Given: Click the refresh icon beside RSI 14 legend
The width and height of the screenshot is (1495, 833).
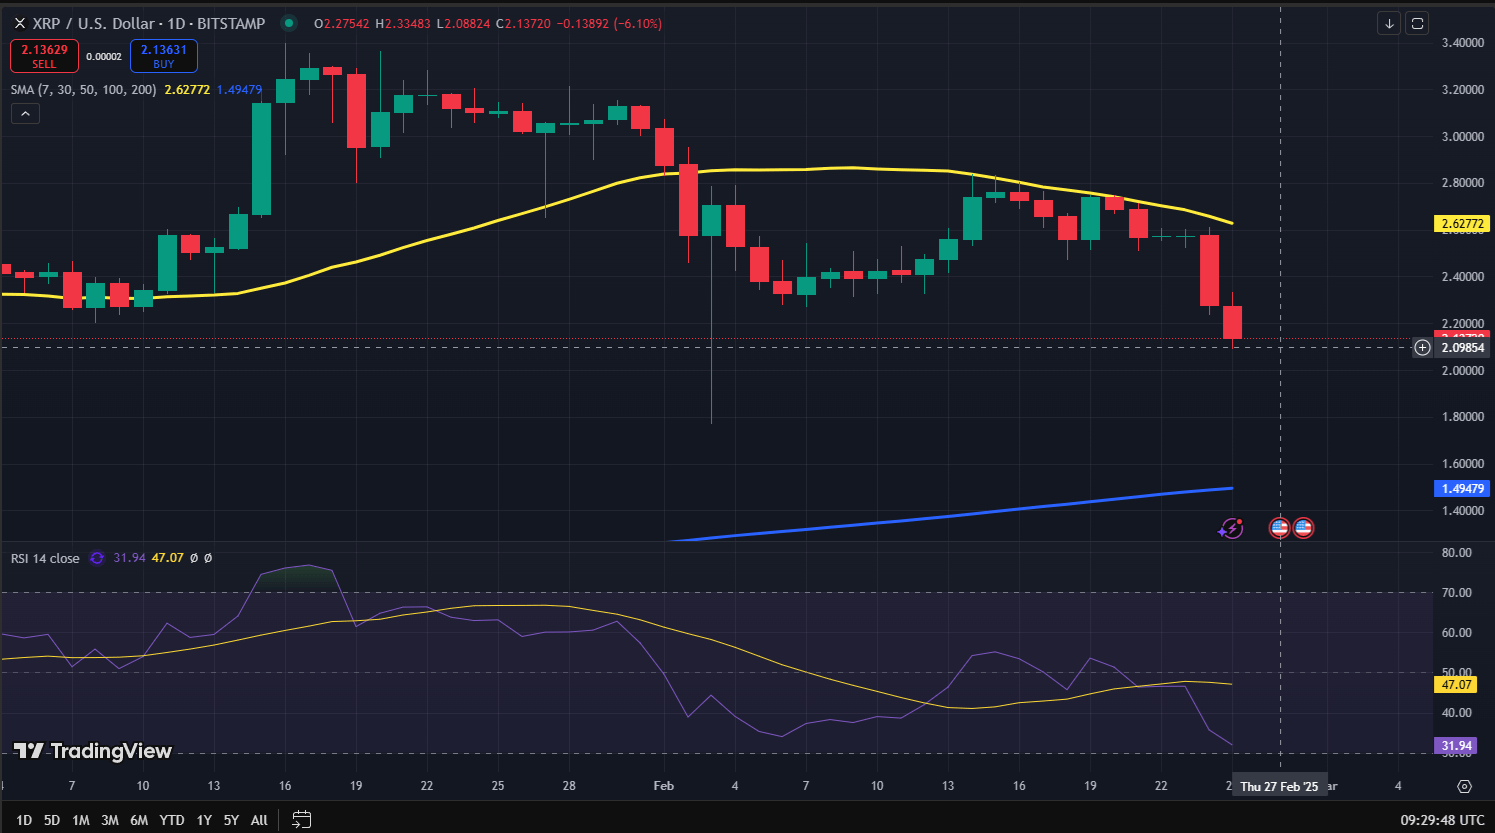Looking at the screenshot, I should [95, 559].
